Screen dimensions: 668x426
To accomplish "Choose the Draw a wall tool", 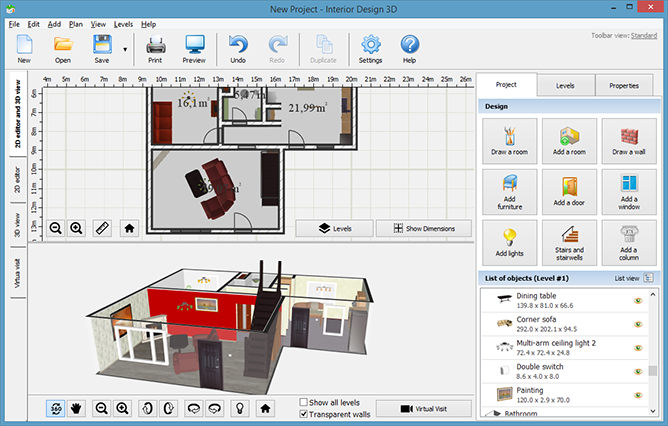I will [629, 141].
